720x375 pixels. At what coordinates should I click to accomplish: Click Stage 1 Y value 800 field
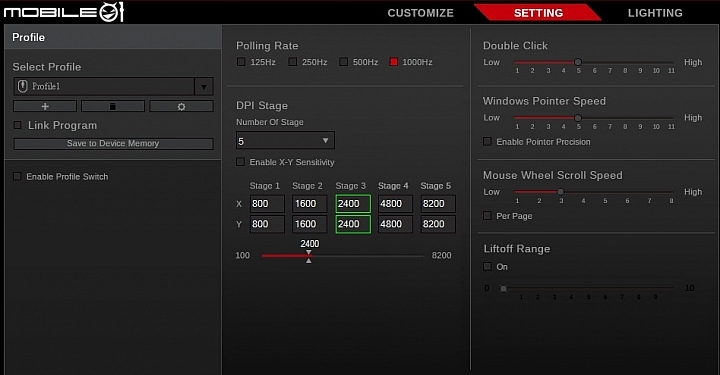click(267, 224)
